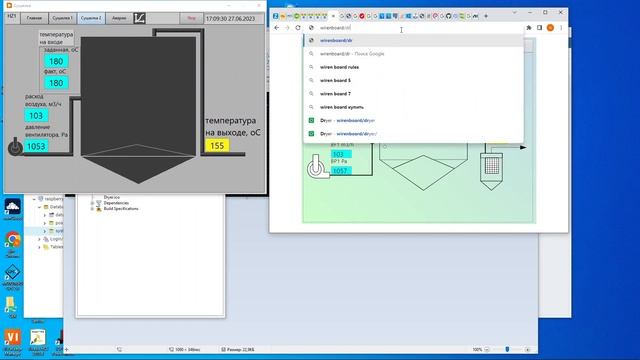The height and width of the screenshot is (360, 640).
Task: Open the Dryer - wirenboard/dryer/ suggestion with trailing slash
Action: [413, 134]
